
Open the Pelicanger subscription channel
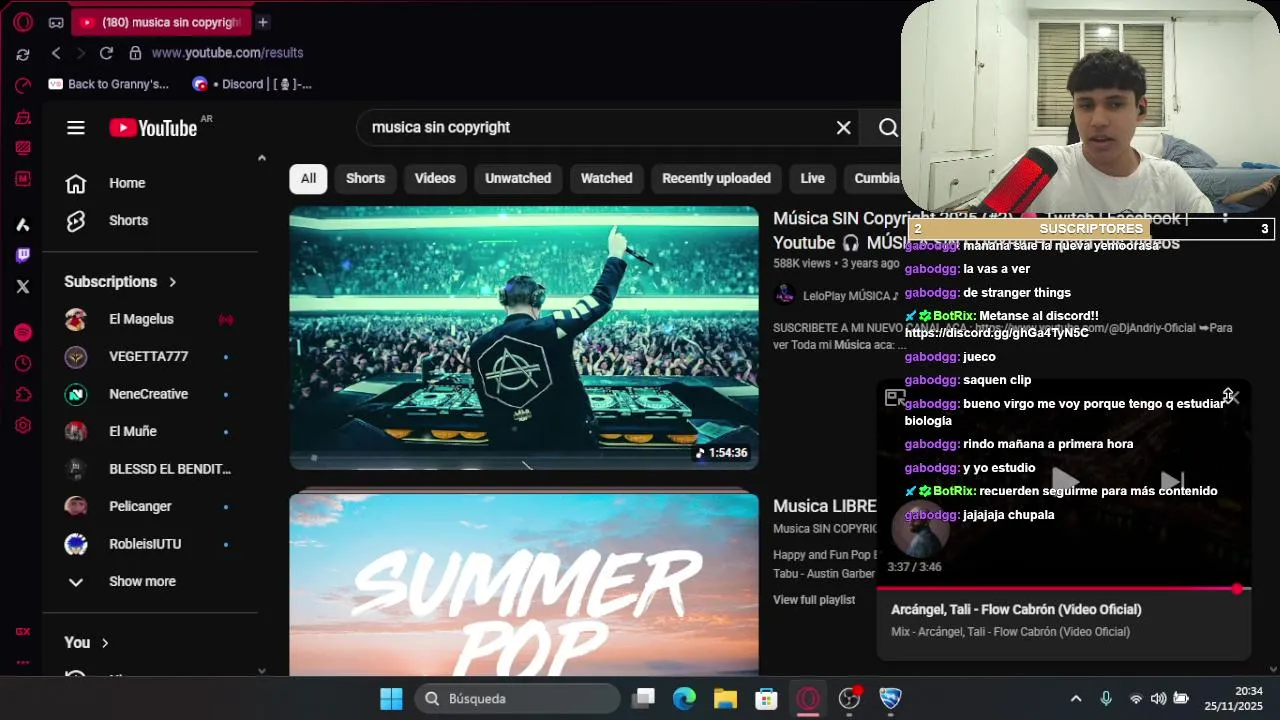[x=150, y=506]
